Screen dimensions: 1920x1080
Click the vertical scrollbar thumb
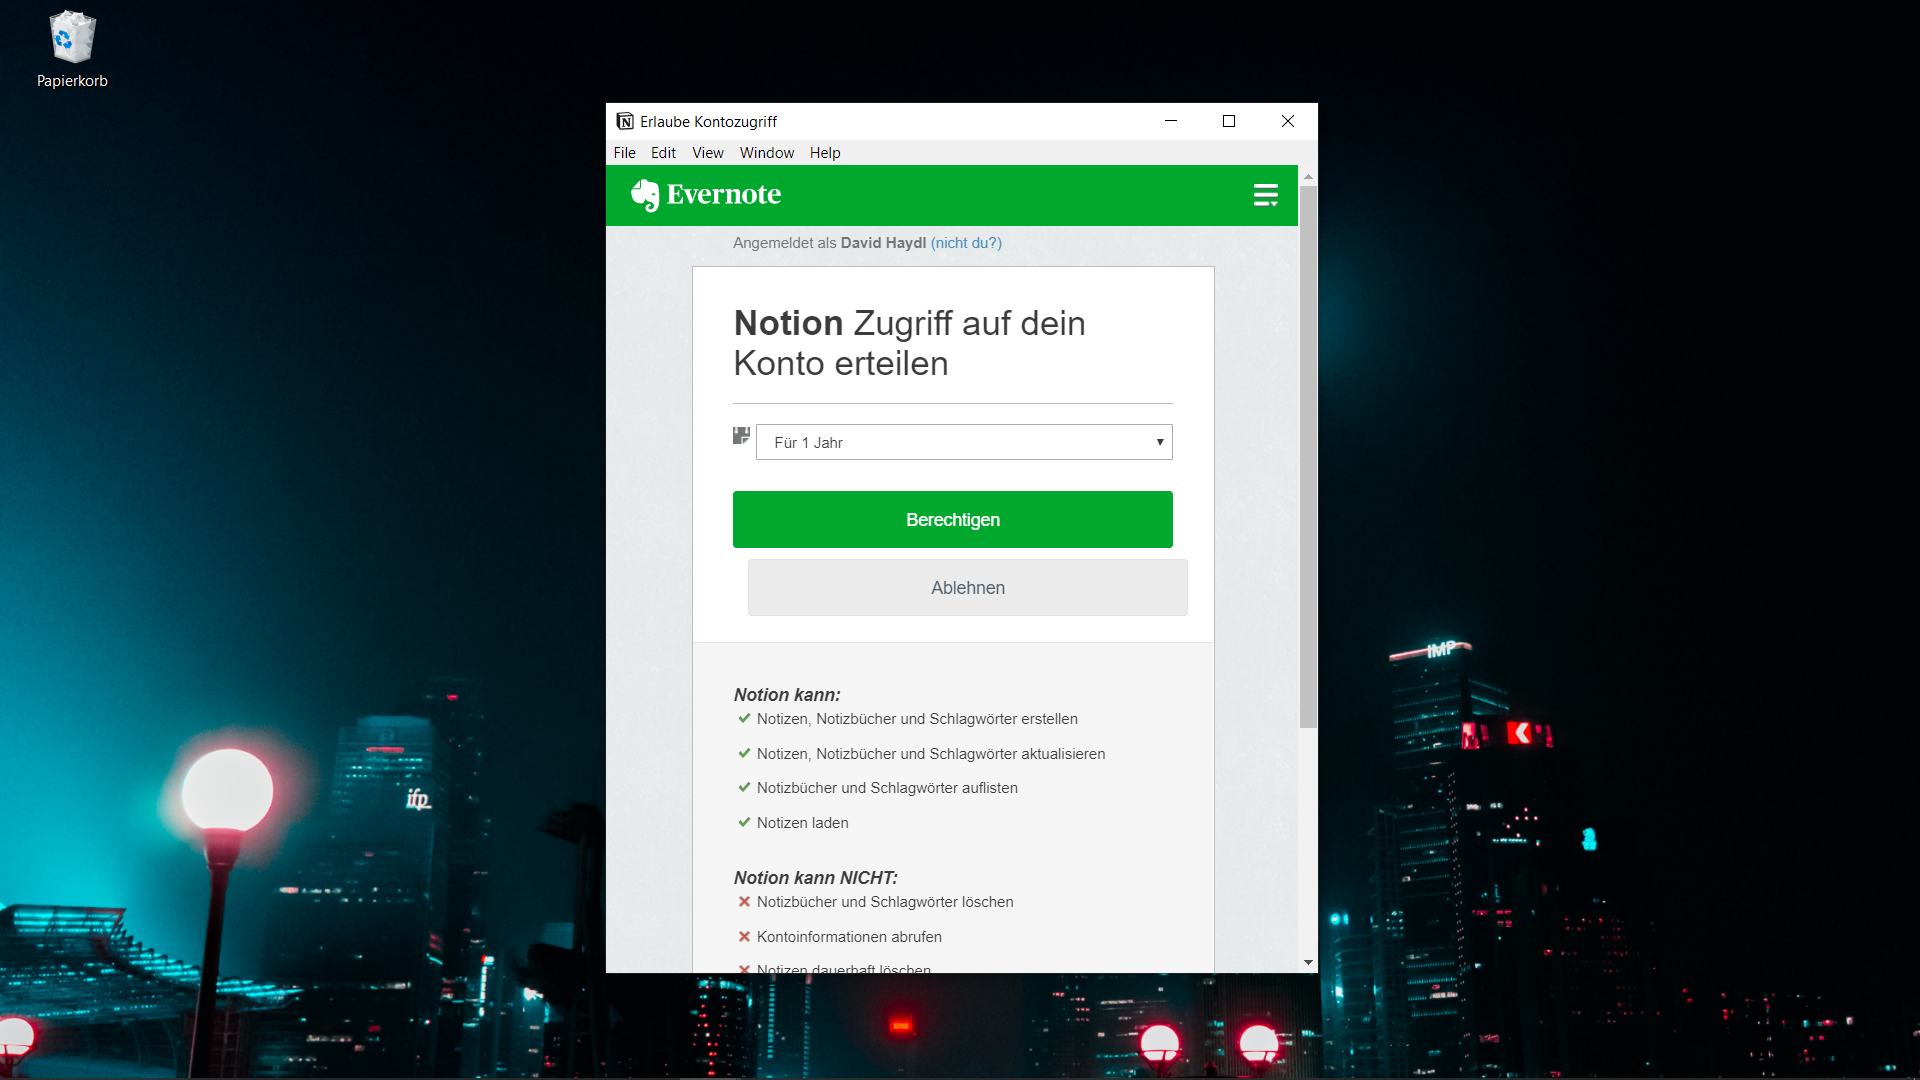pyautogui.click(x=1308, y=456)
